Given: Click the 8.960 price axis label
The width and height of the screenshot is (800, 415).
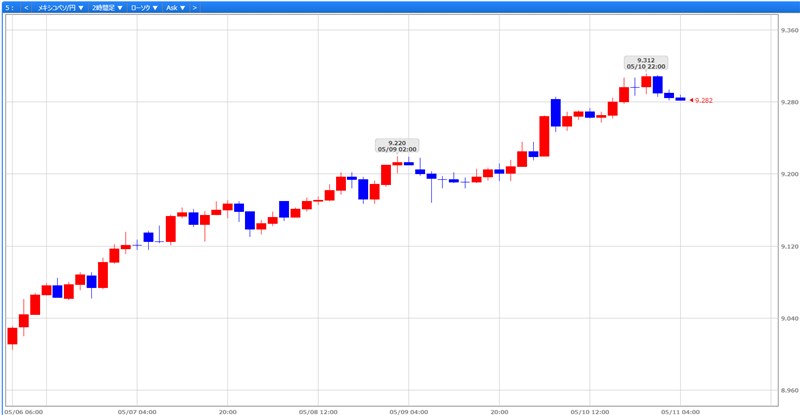Looking at the screenshot, I should (x=788, y=390).
